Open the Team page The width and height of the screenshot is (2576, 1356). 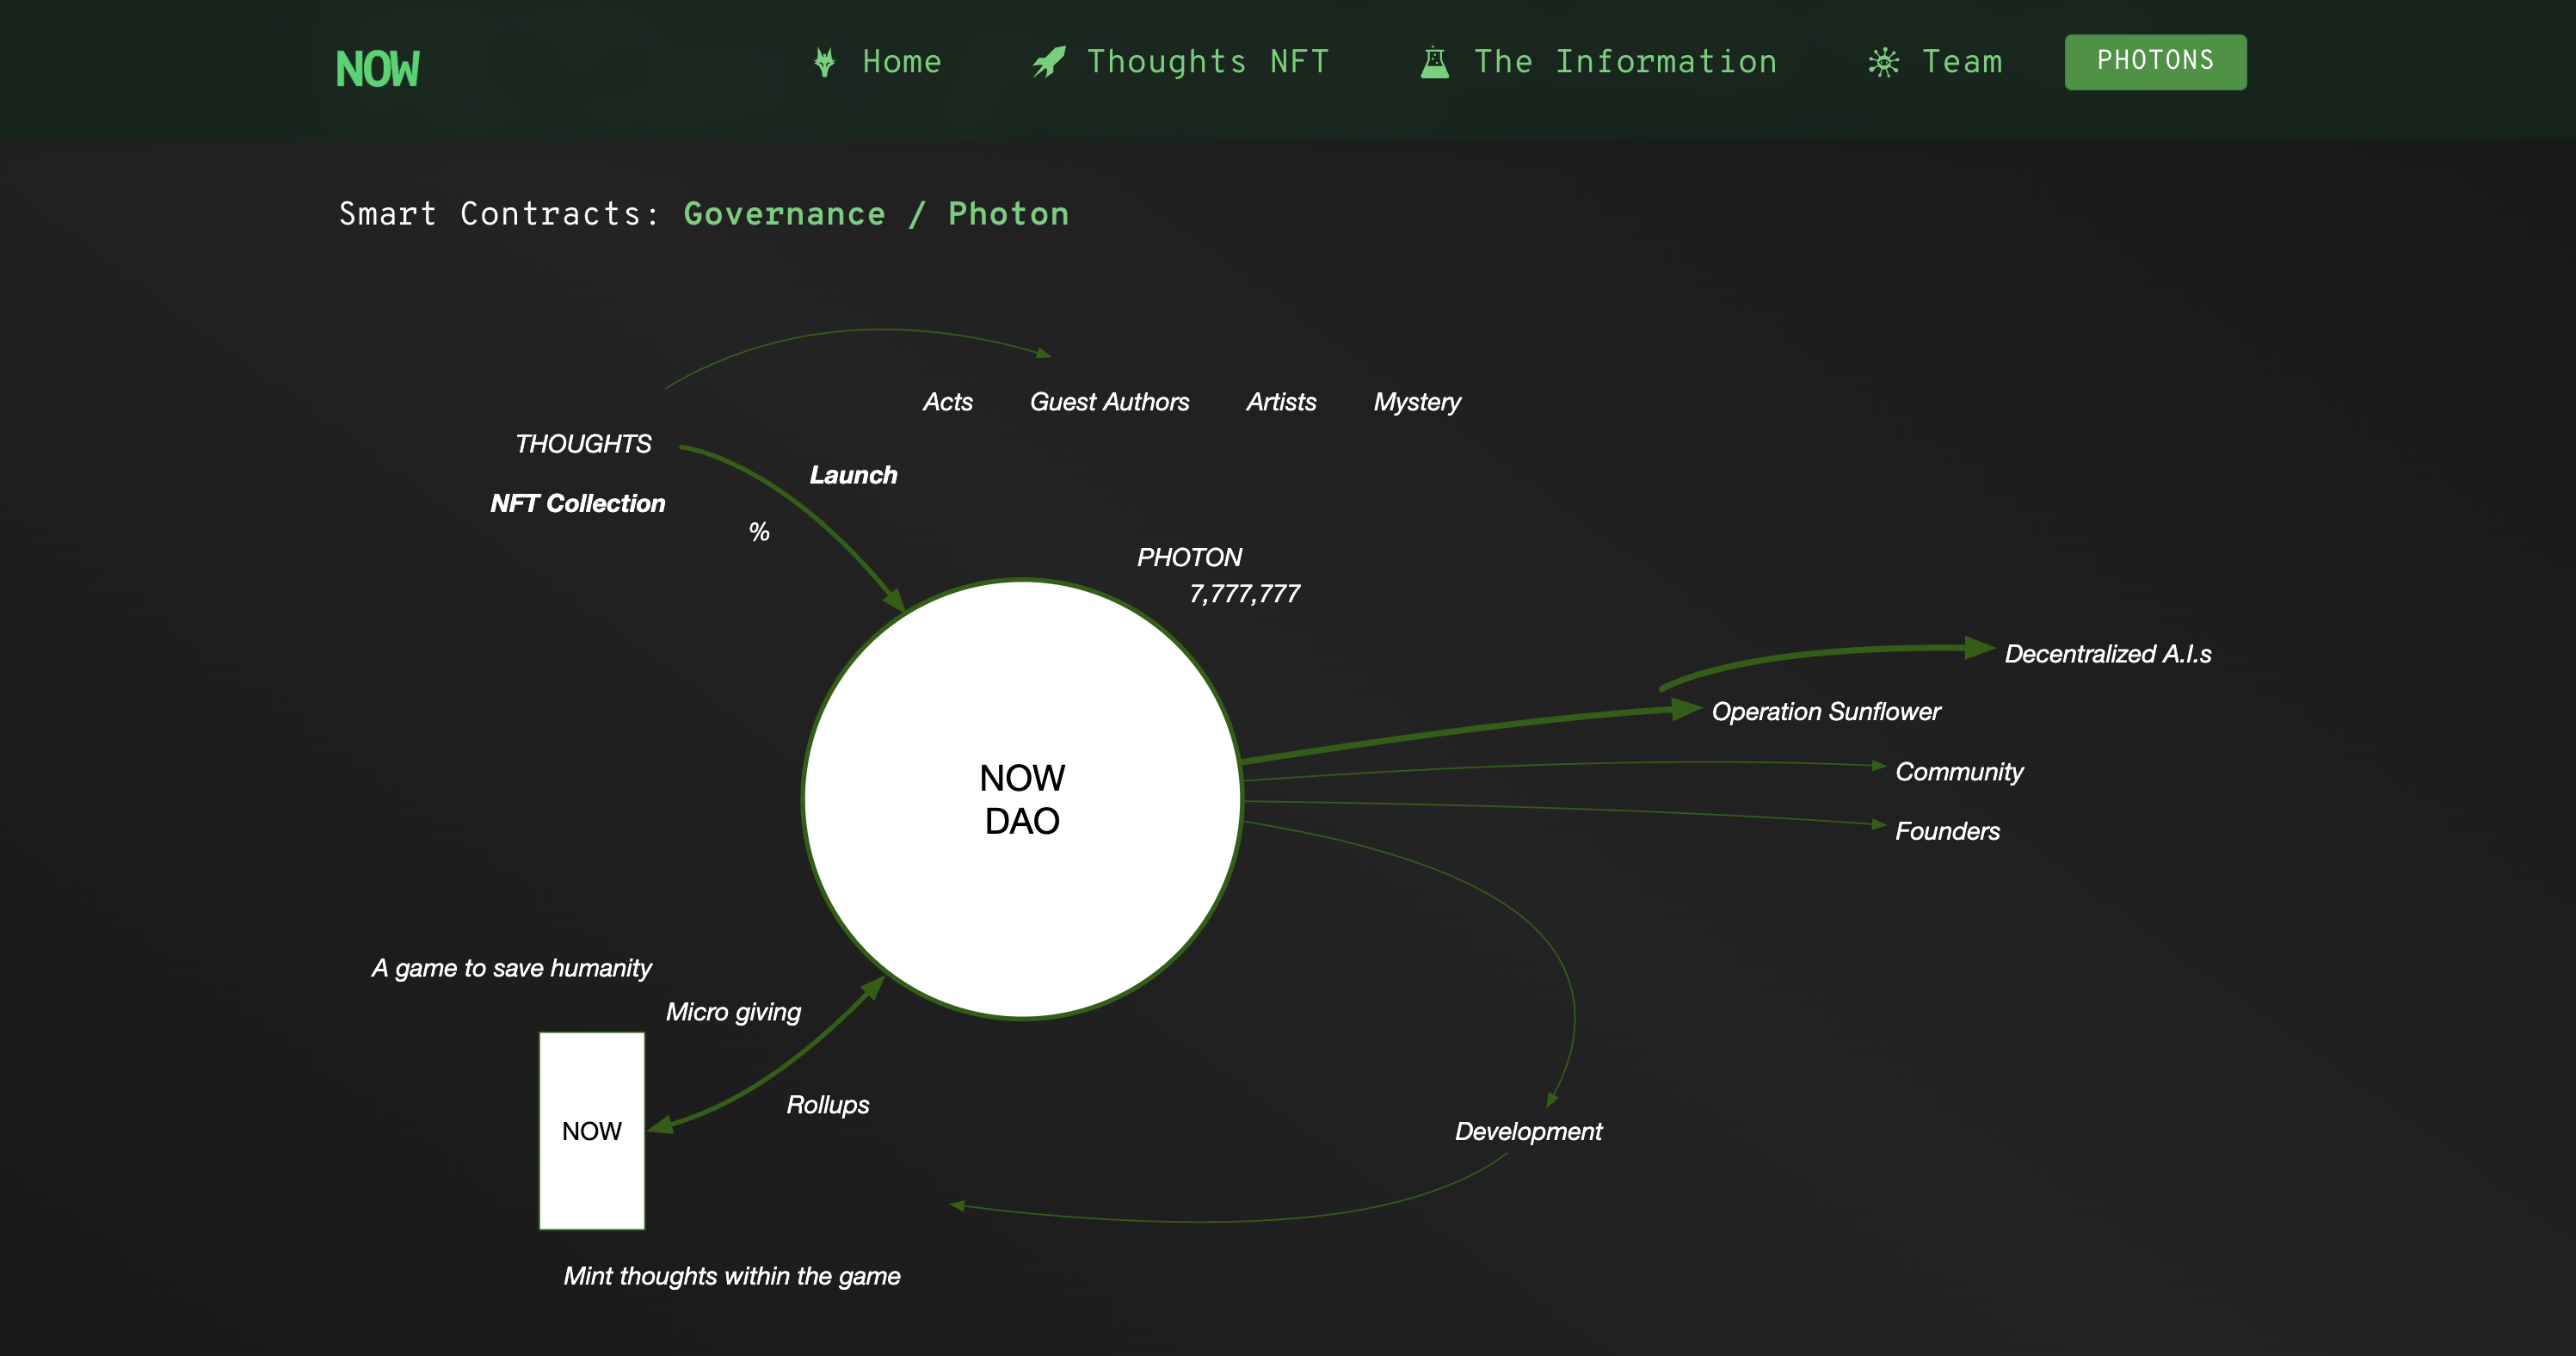[x=1962, y=62]
